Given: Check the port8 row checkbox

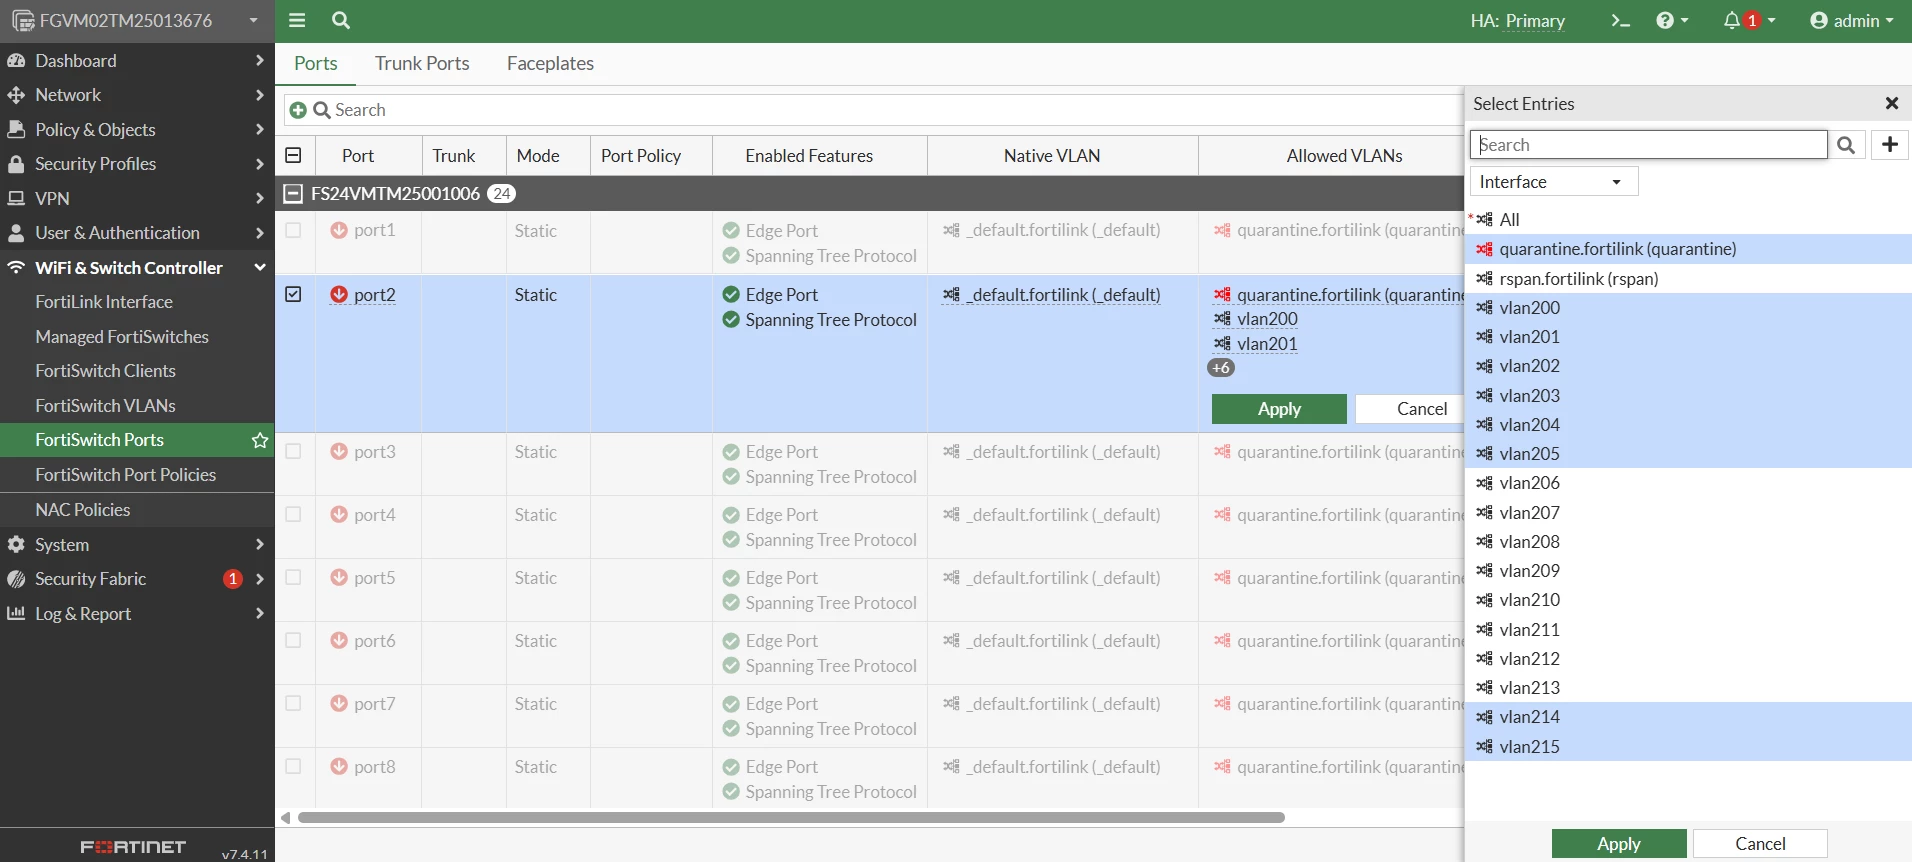Looking at the screenshot, I should tap(293, 766).
